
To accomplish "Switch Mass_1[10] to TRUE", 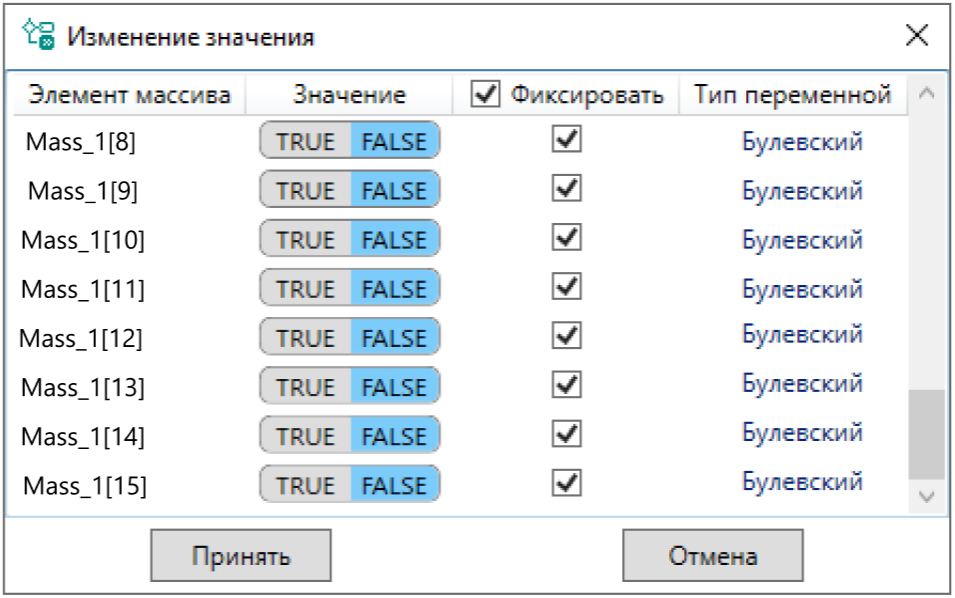I will click(305, 240).
